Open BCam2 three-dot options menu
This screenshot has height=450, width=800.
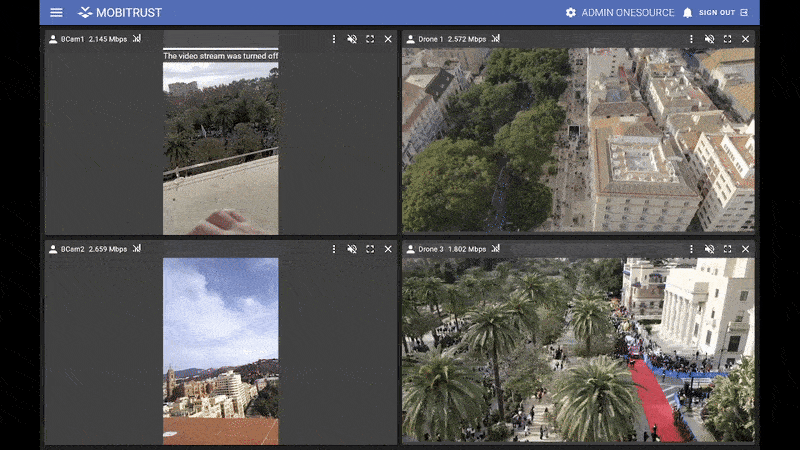tap(334, 249)
